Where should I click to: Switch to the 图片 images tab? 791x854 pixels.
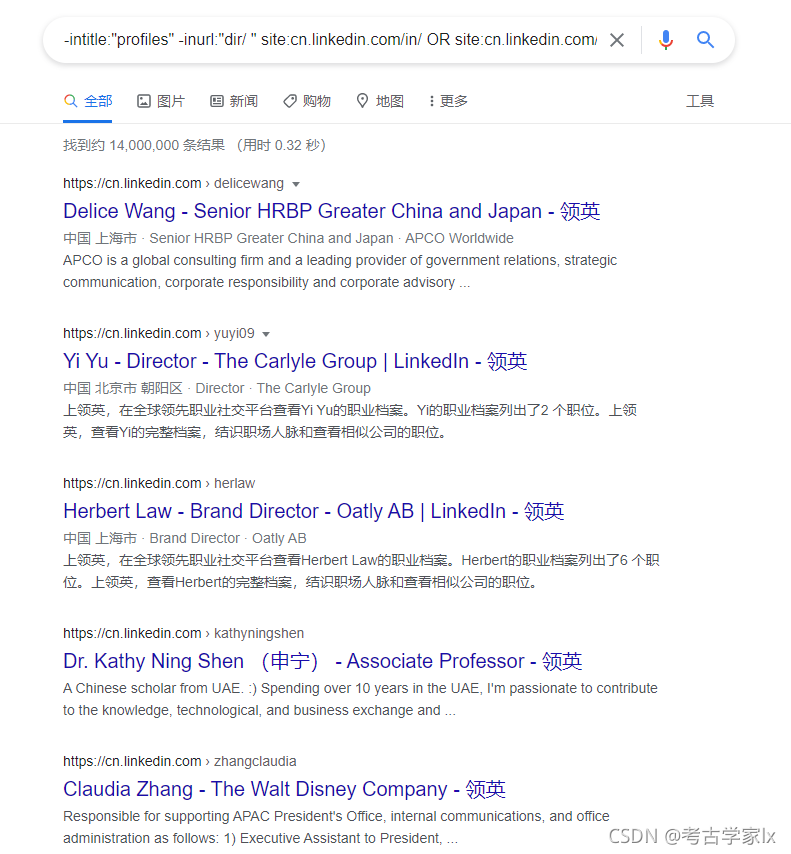pyautogui.click(x=161, y=101)
